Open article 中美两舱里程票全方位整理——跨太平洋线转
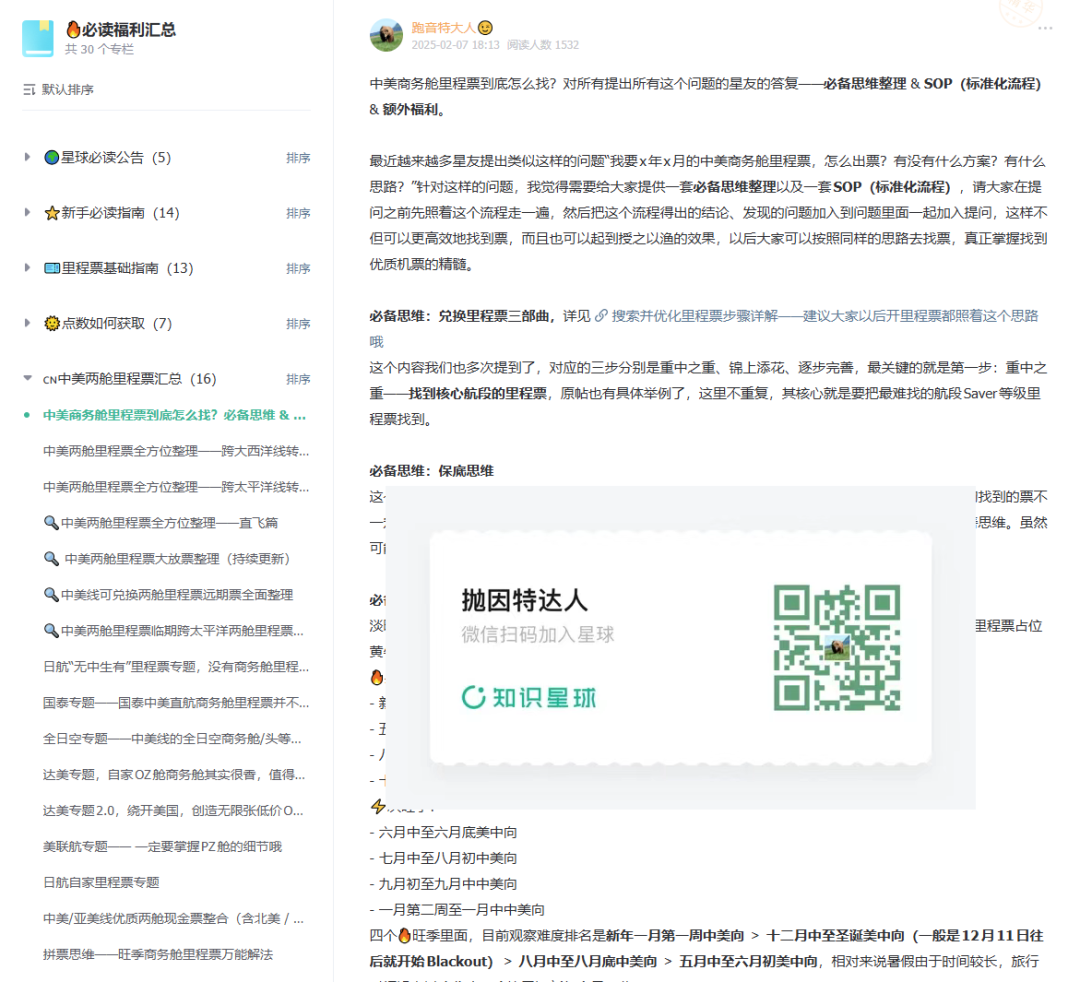The image size is (1080, 982). pyautogui.click(x=176, y=487)
